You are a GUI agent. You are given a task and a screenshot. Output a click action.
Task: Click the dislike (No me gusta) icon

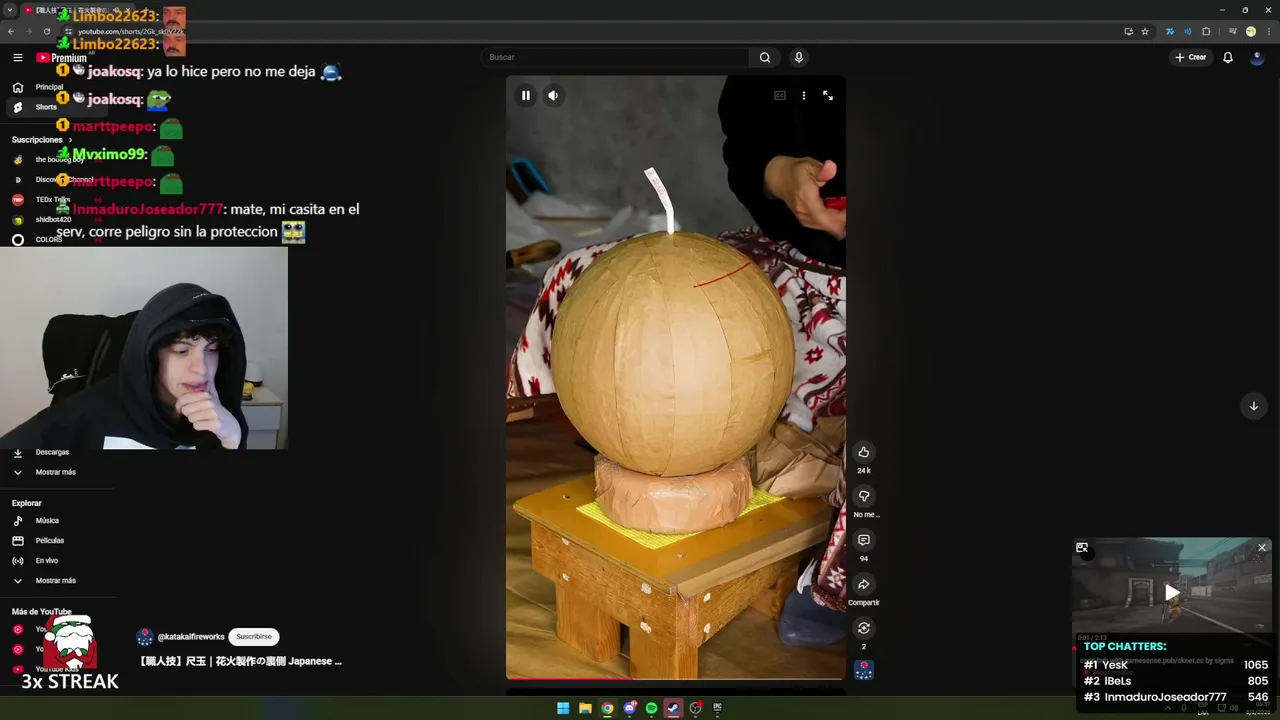[864, 496]
